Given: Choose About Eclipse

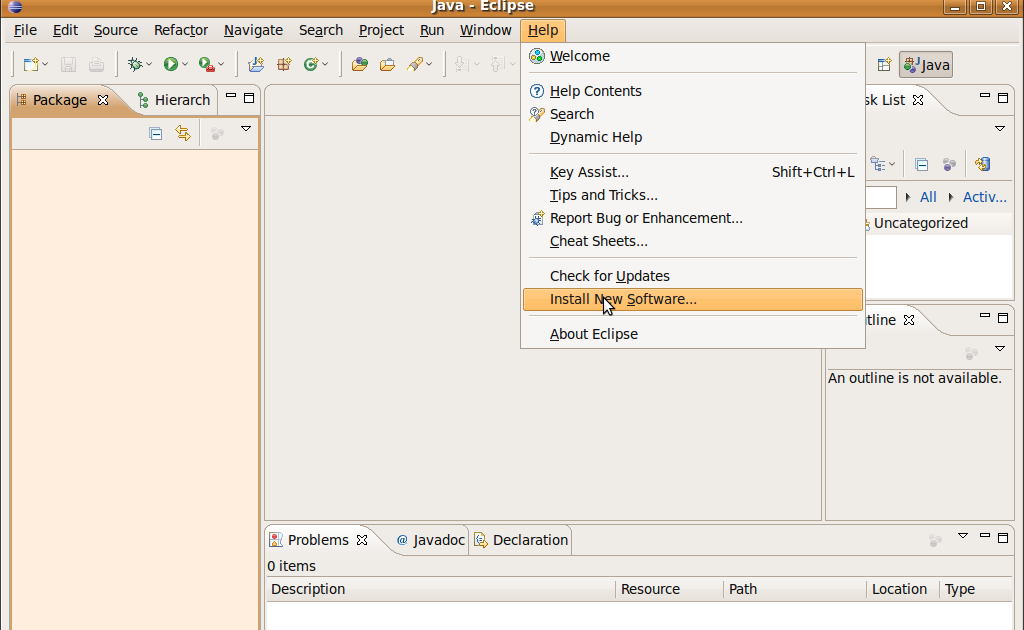Looking at the screenshot, I should [693, 334].
